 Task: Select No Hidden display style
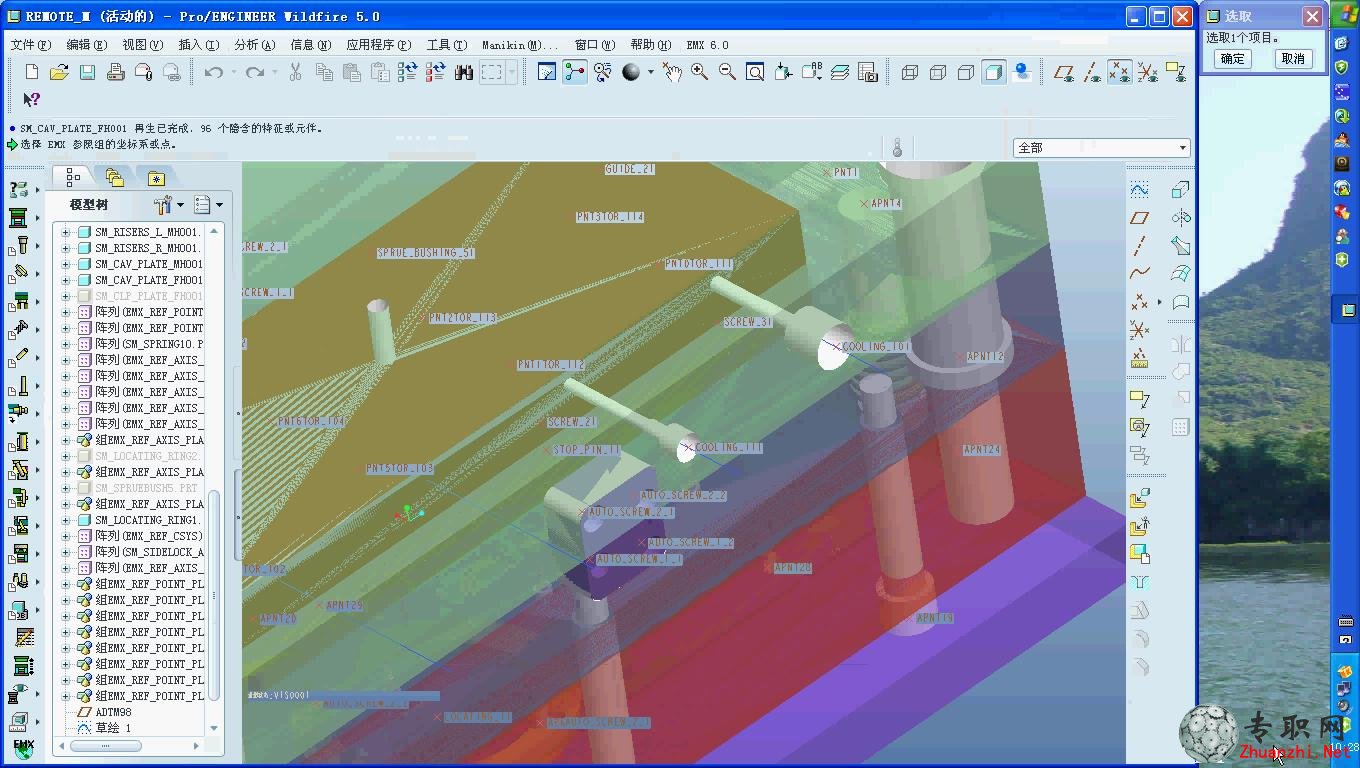coord(965,72)
